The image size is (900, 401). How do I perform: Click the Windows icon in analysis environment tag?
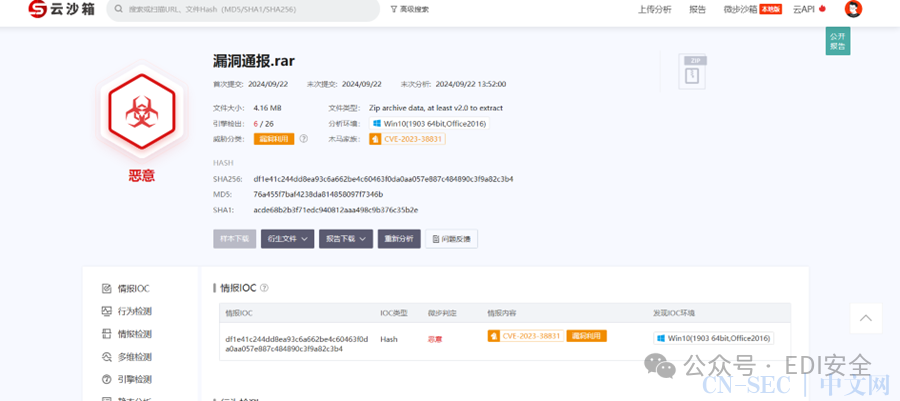point(377,123)
